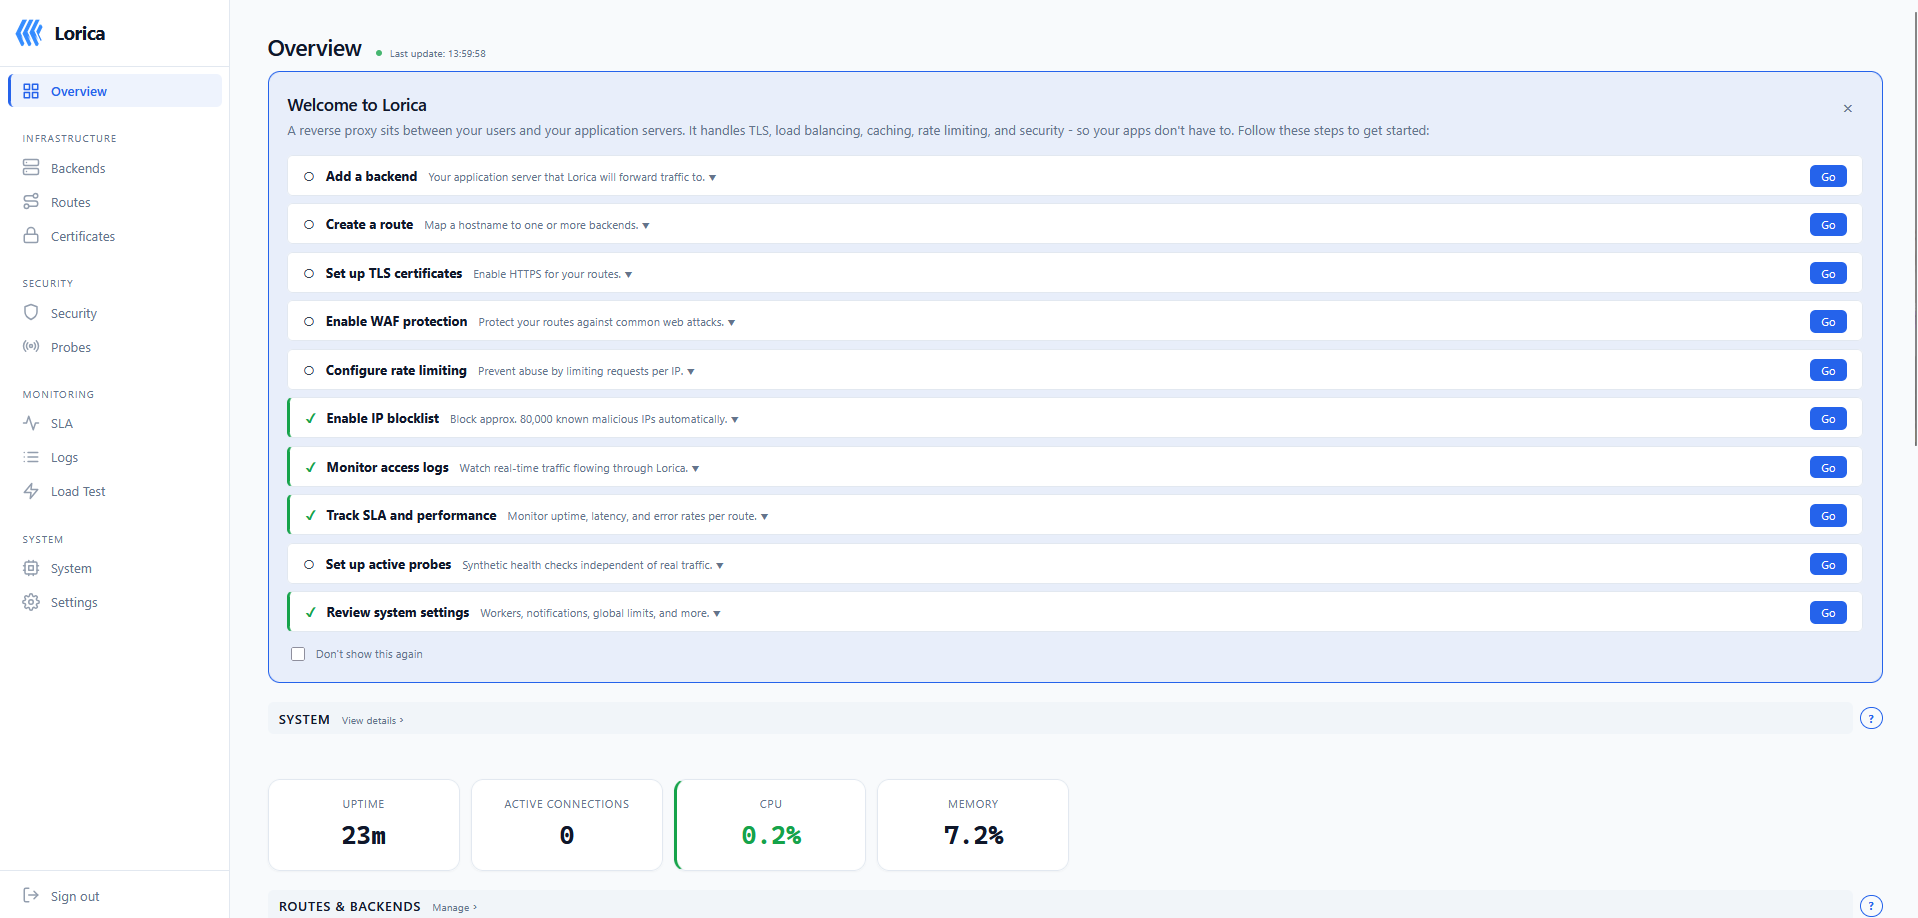
Task: Click the circle marker for Enable WAF protection
Action: coord(309,322)
